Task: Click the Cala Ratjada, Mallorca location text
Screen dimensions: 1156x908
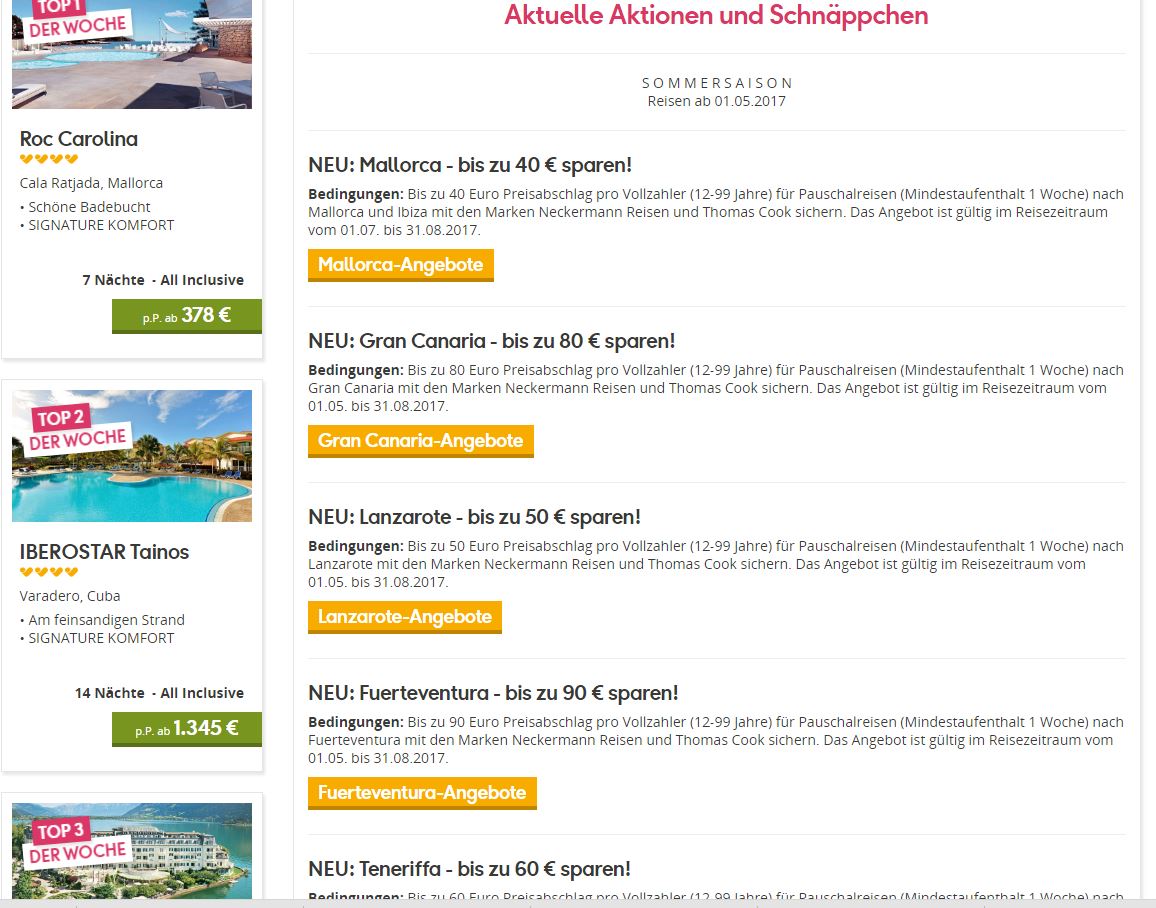Action: pyautogui.click(x=91, y=183)
